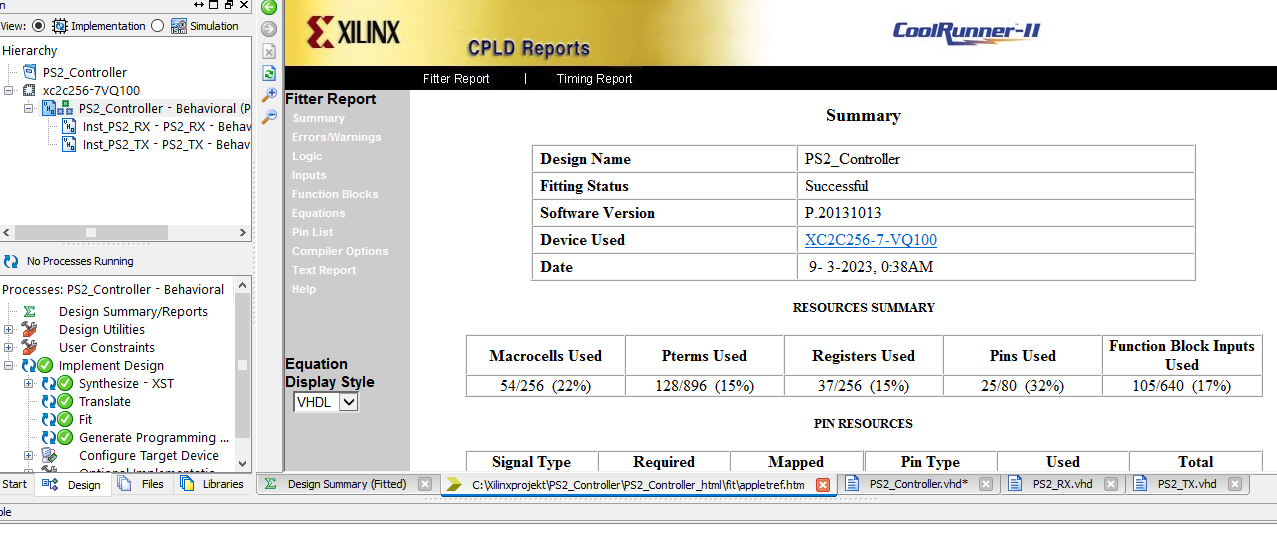Click the Hierarchy horizontal scrollbar thumb
1277x541 pixels.
(x=91, y=232)
